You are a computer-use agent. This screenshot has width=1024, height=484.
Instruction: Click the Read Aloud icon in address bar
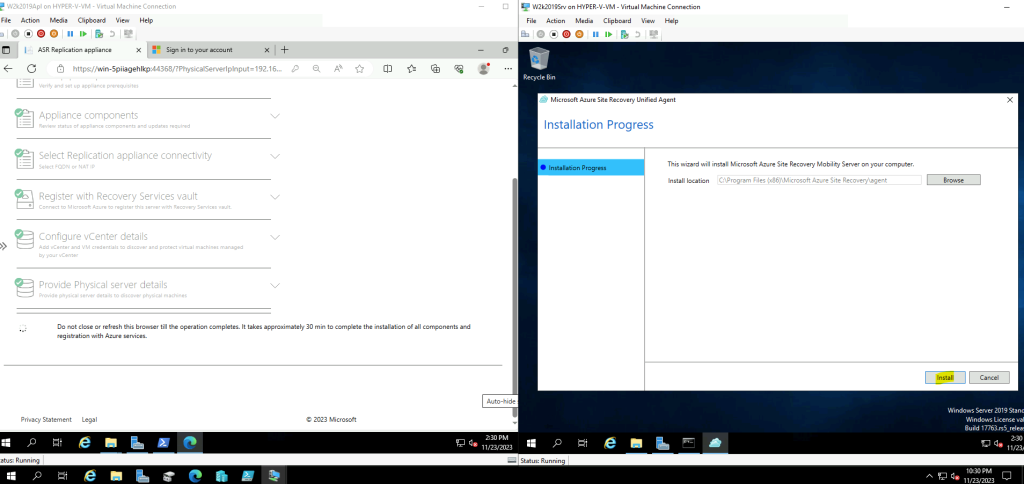[338, 69]
